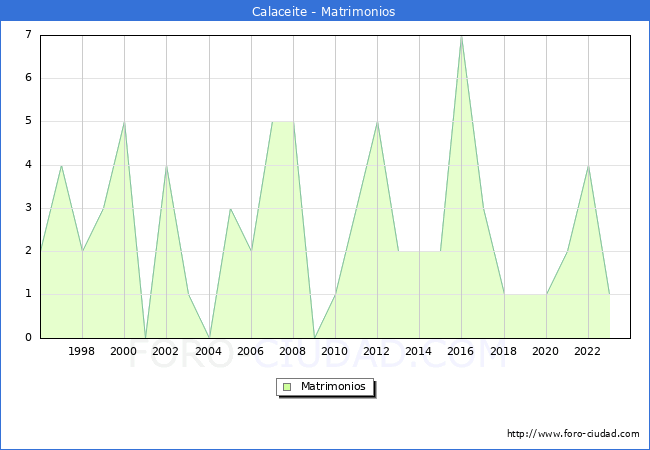Click x-axis year label 2014
The height and width of the screenshot is (450, 650).
coord(419,351)
